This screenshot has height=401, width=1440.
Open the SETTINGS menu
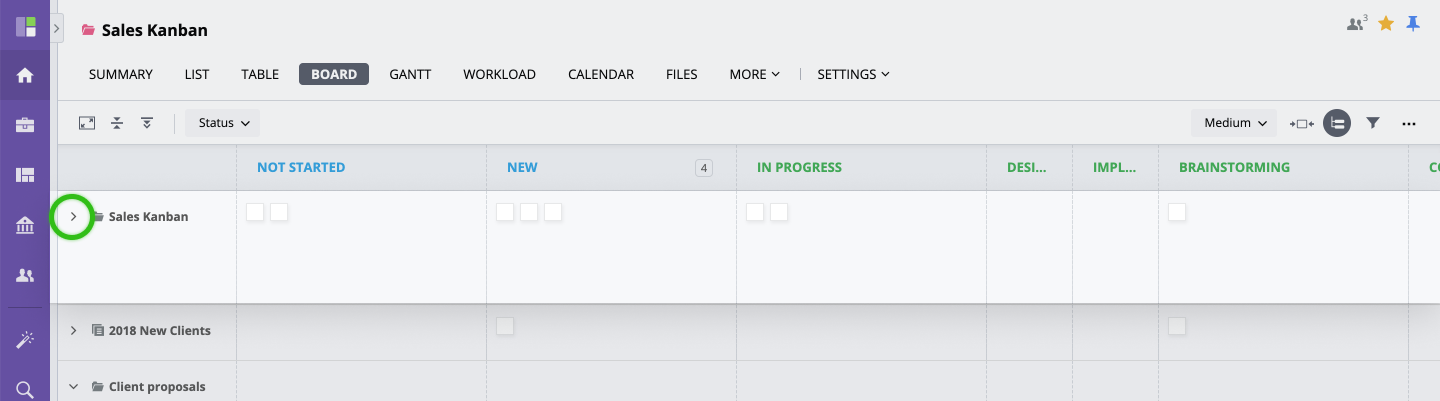pyautogui.click(x=853, y=74)
